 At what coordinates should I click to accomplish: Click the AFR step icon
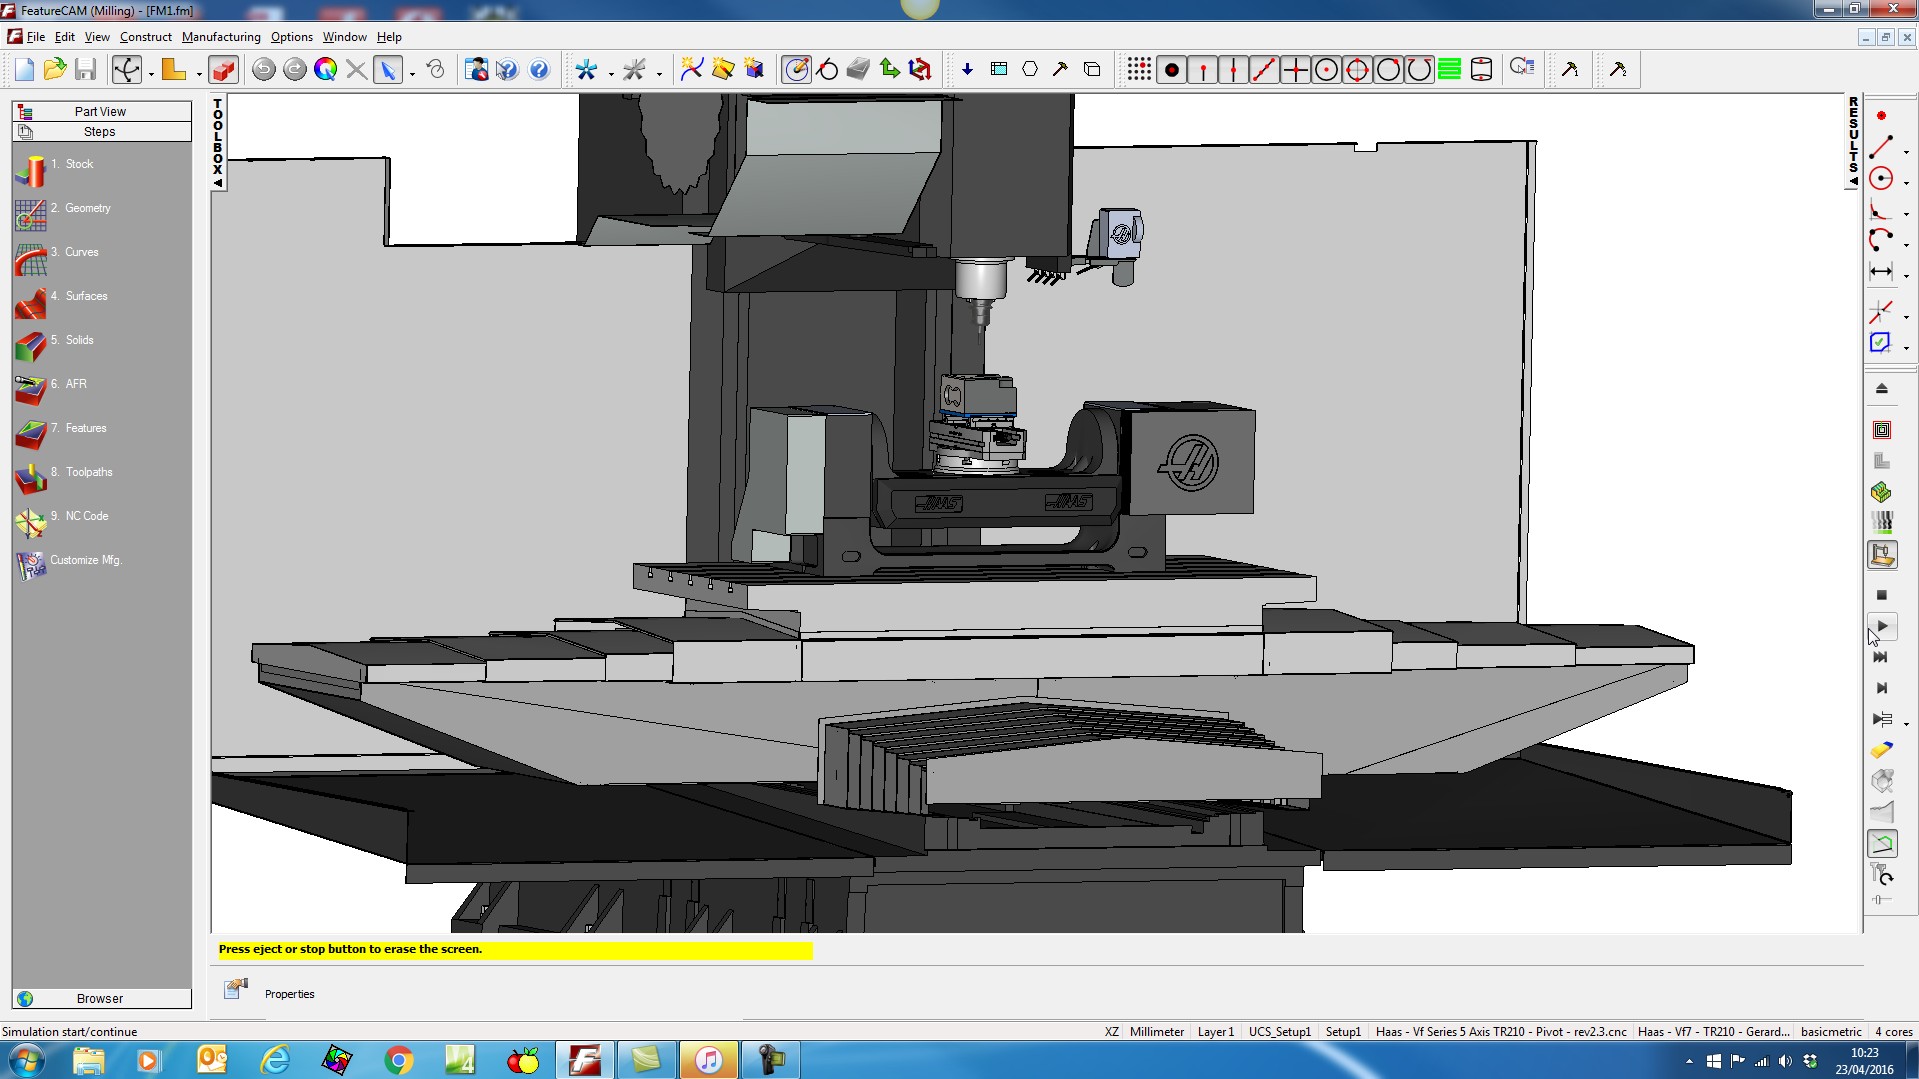point(31,390)
